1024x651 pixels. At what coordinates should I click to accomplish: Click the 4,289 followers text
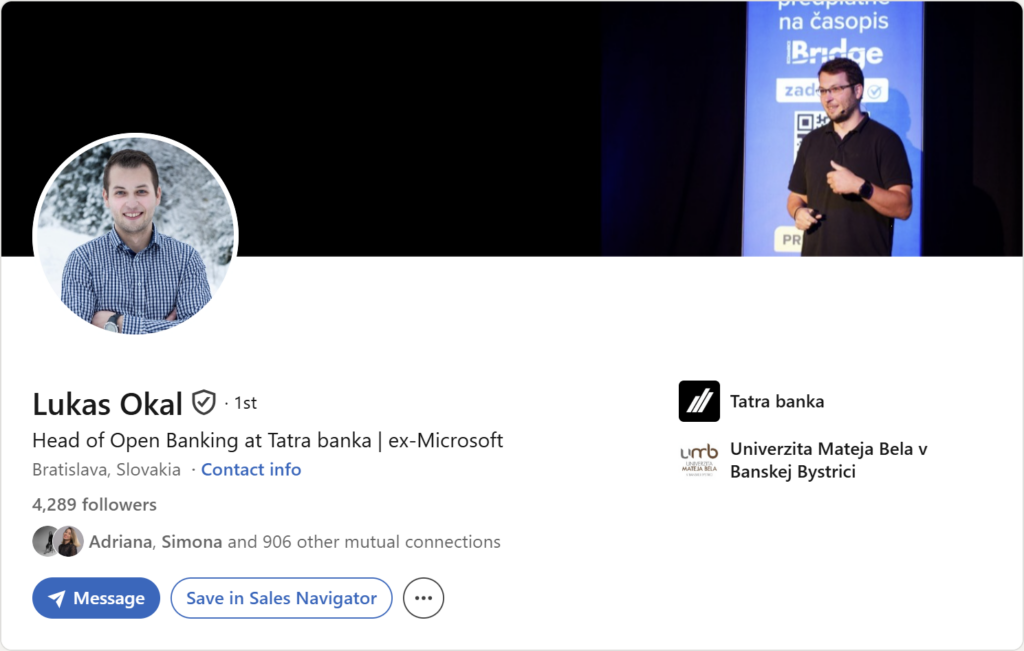tap(94, 505)
